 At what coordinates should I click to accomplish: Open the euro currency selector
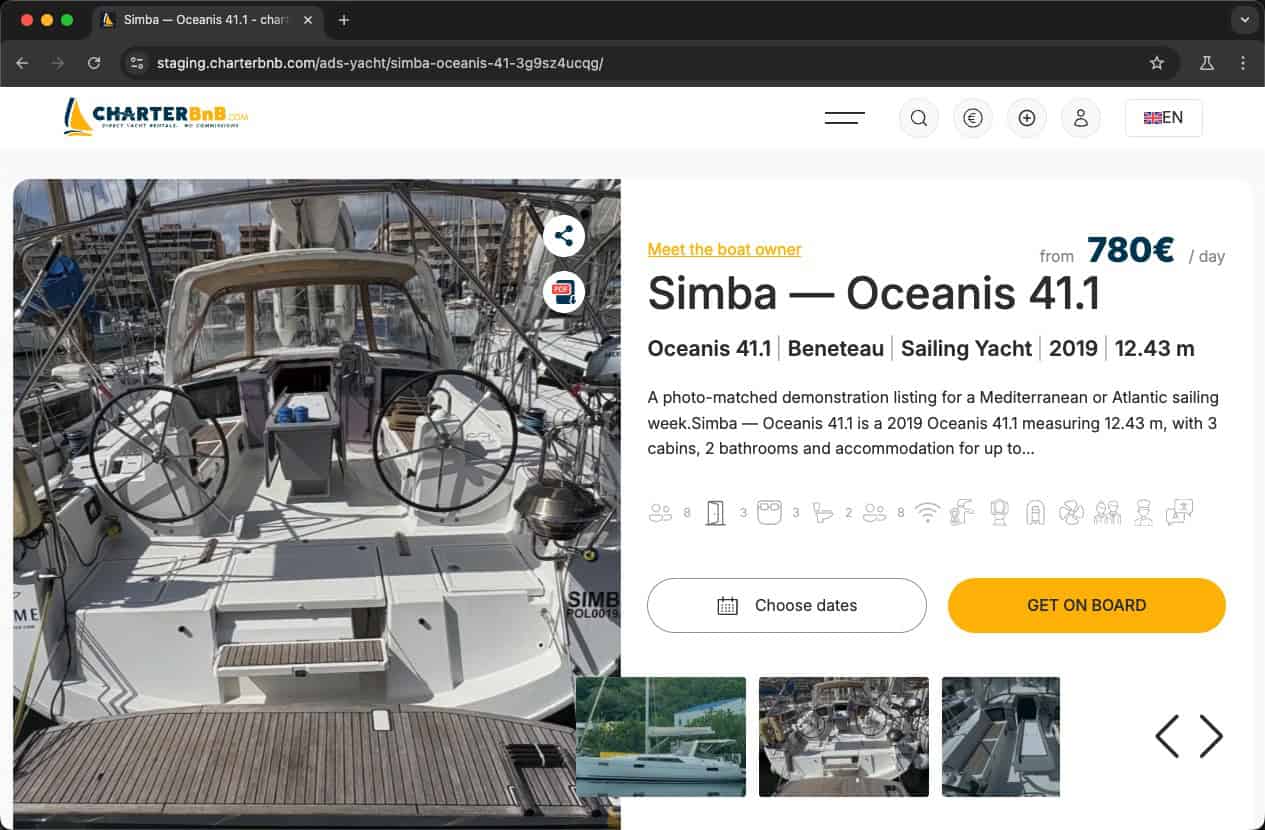pos(972,118)
